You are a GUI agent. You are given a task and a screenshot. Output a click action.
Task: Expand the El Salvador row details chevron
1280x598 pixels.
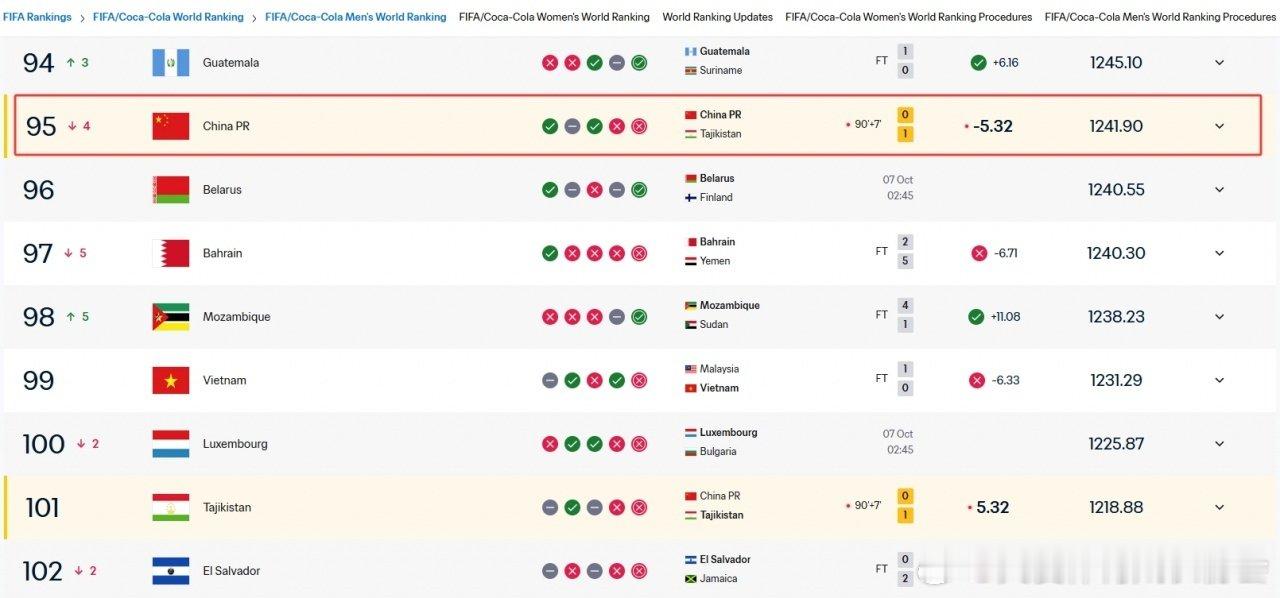1219,571
